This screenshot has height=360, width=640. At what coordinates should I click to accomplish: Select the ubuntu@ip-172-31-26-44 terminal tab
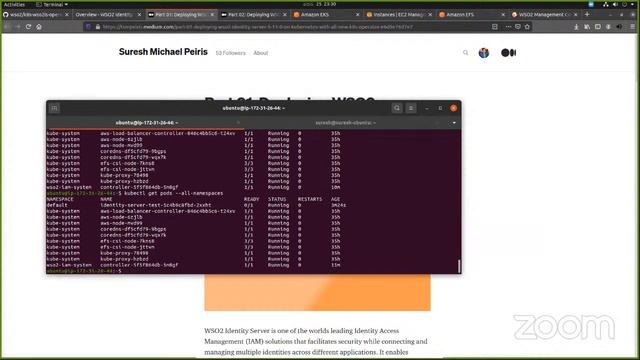point(146,123)
